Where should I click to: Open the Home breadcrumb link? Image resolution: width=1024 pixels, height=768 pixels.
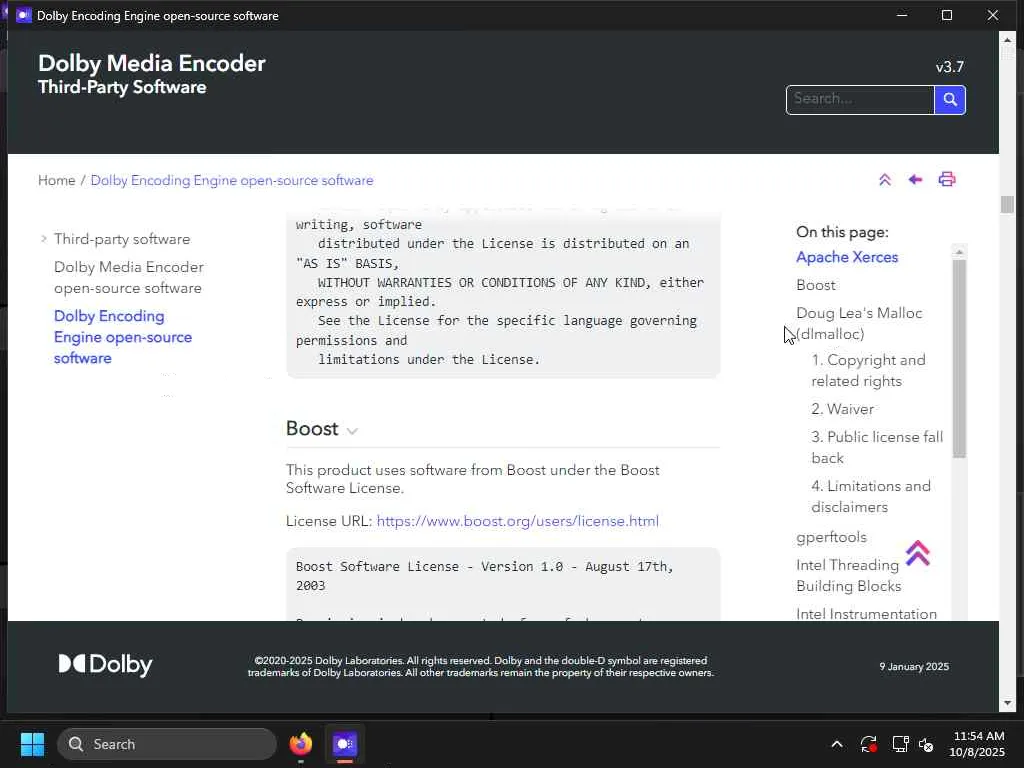pyautogui.click(x=57, y=180)
